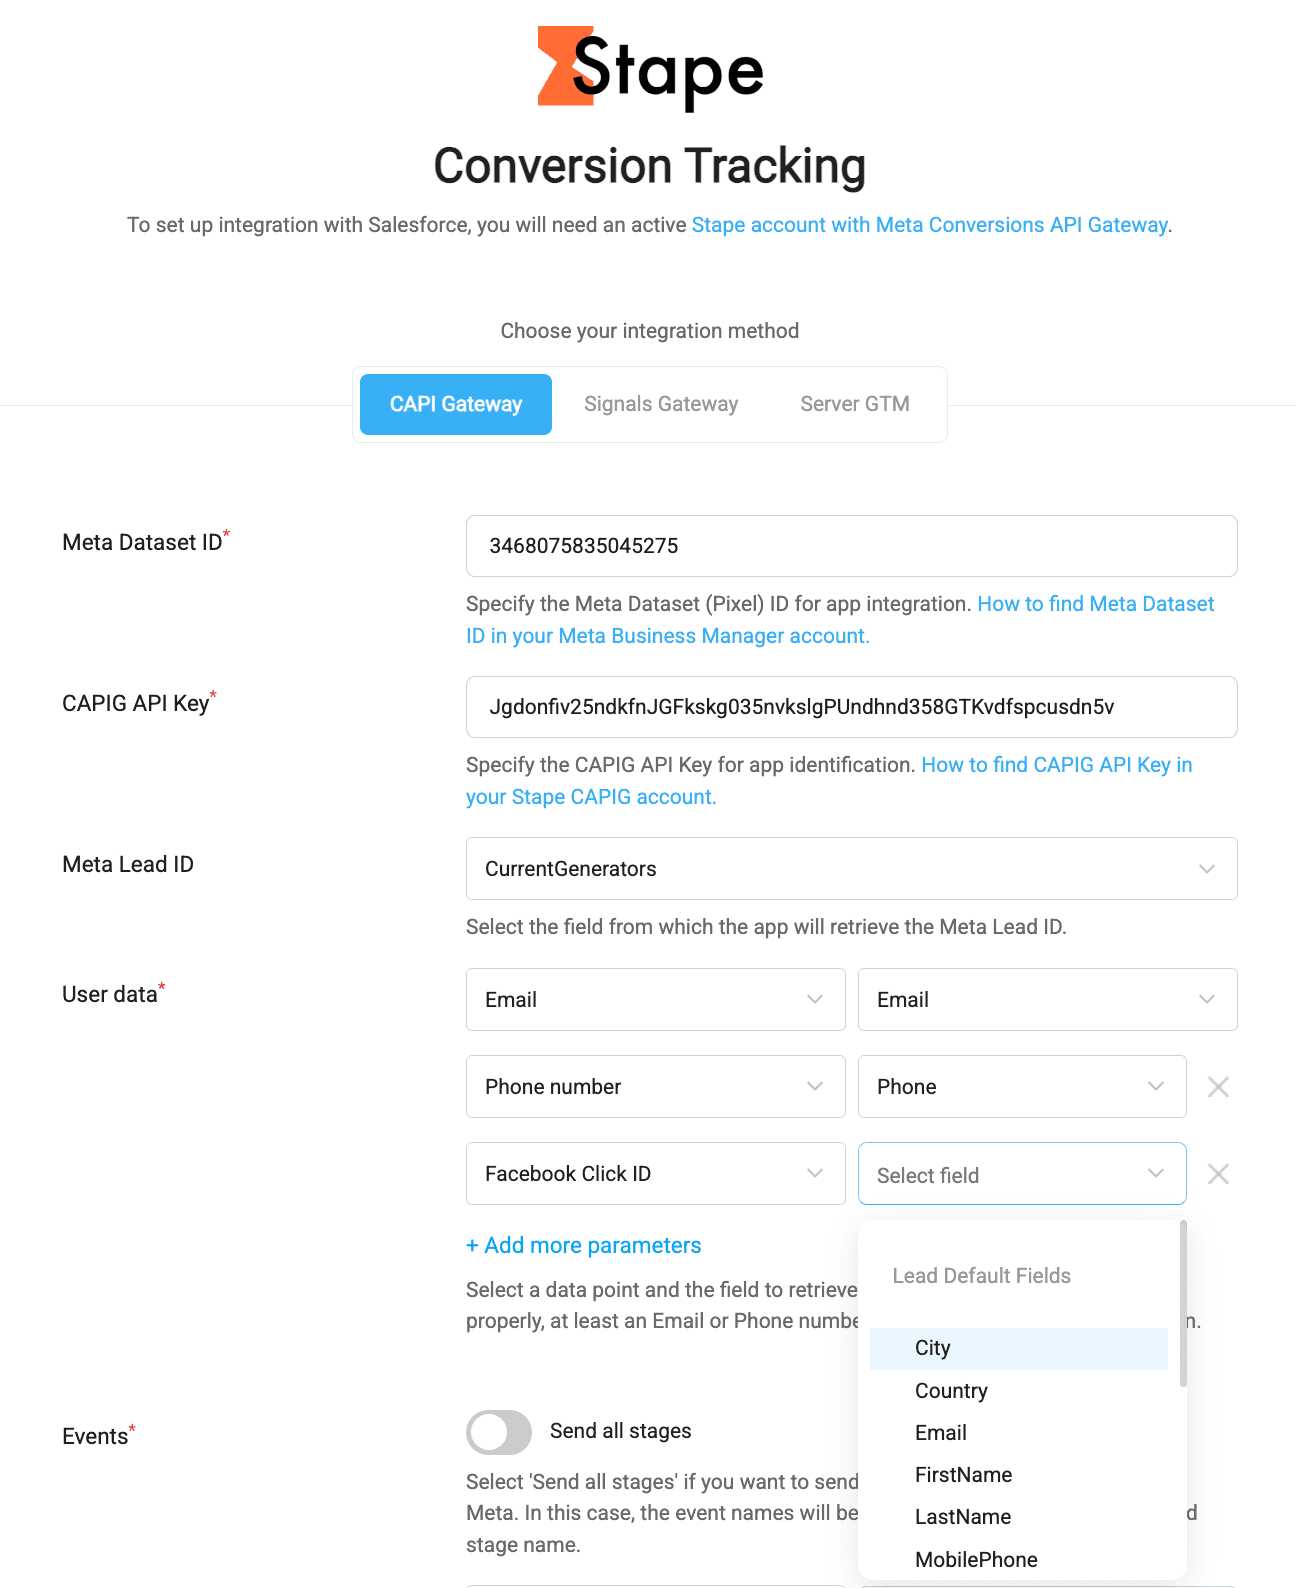Click the Meta Dataset ID input field
Image resolution: width=1296 pixels, height=1588 pixels.
tap(851, 546)
